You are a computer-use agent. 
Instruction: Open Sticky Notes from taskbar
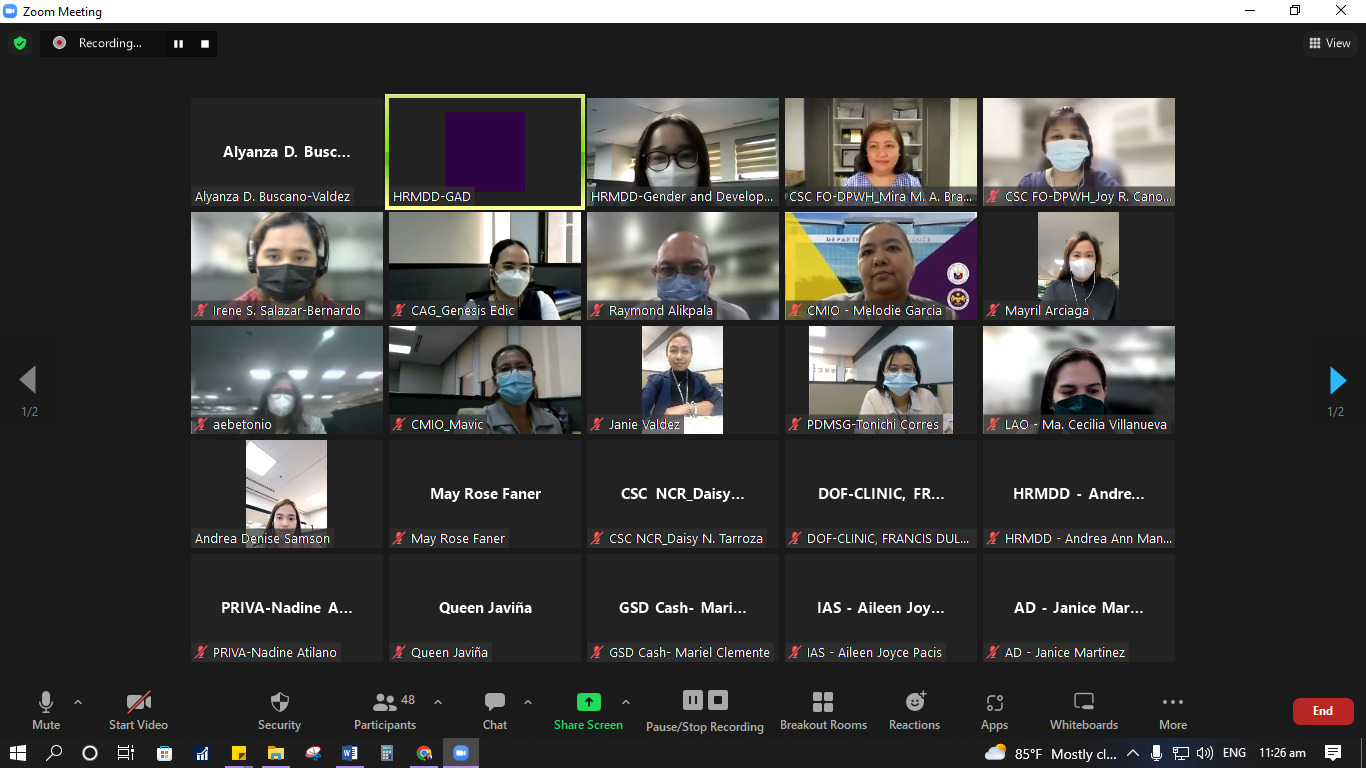point(239,753)
